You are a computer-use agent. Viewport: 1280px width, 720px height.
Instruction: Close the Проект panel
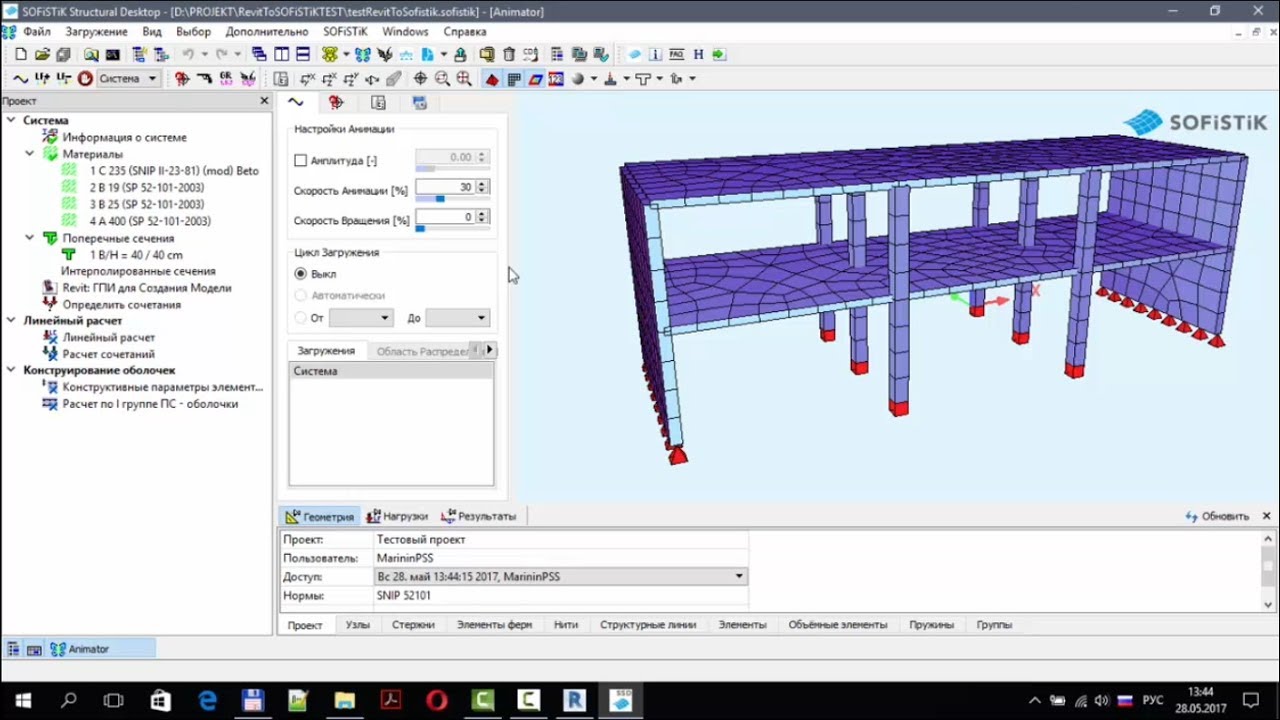tap(264, 100)
